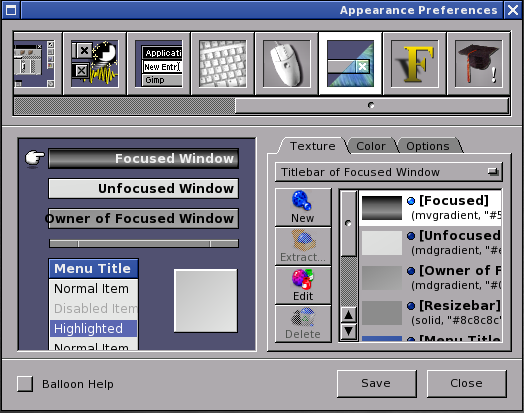
Task: Open font configuration F icon
Action: point(415,63)
